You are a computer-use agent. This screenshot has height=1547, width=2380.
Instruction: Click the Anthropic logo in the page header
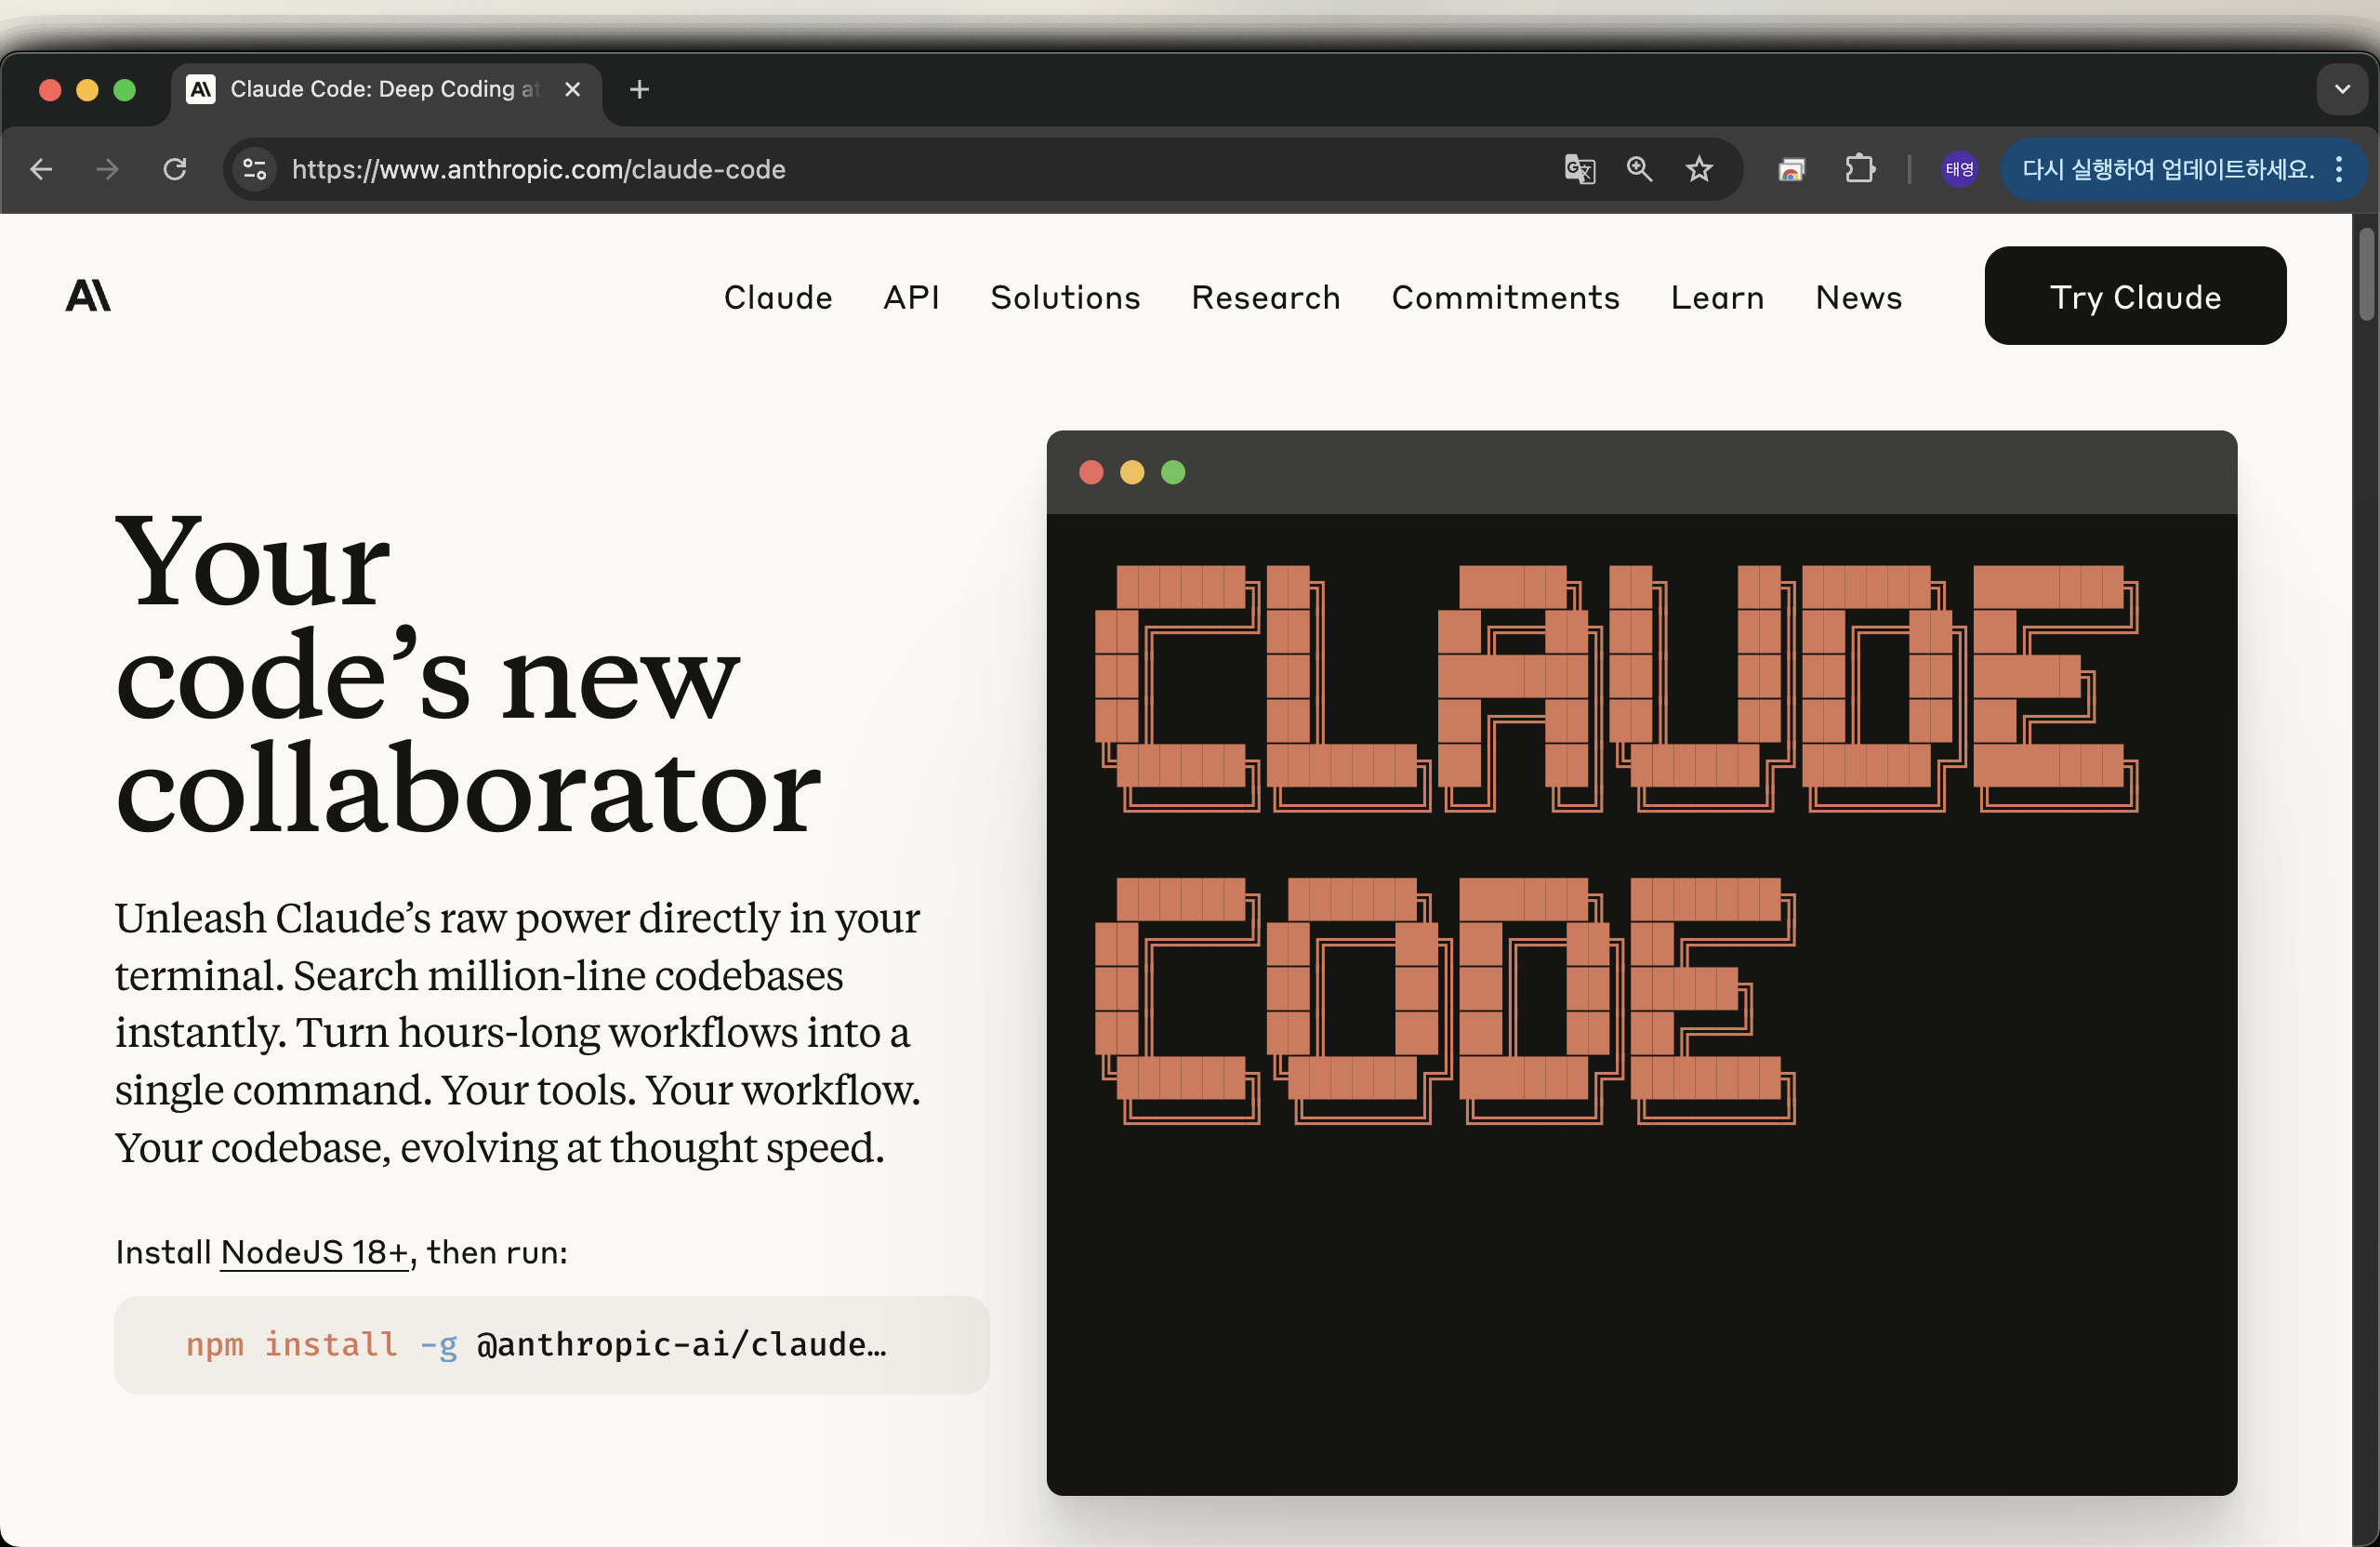(88, 296)
